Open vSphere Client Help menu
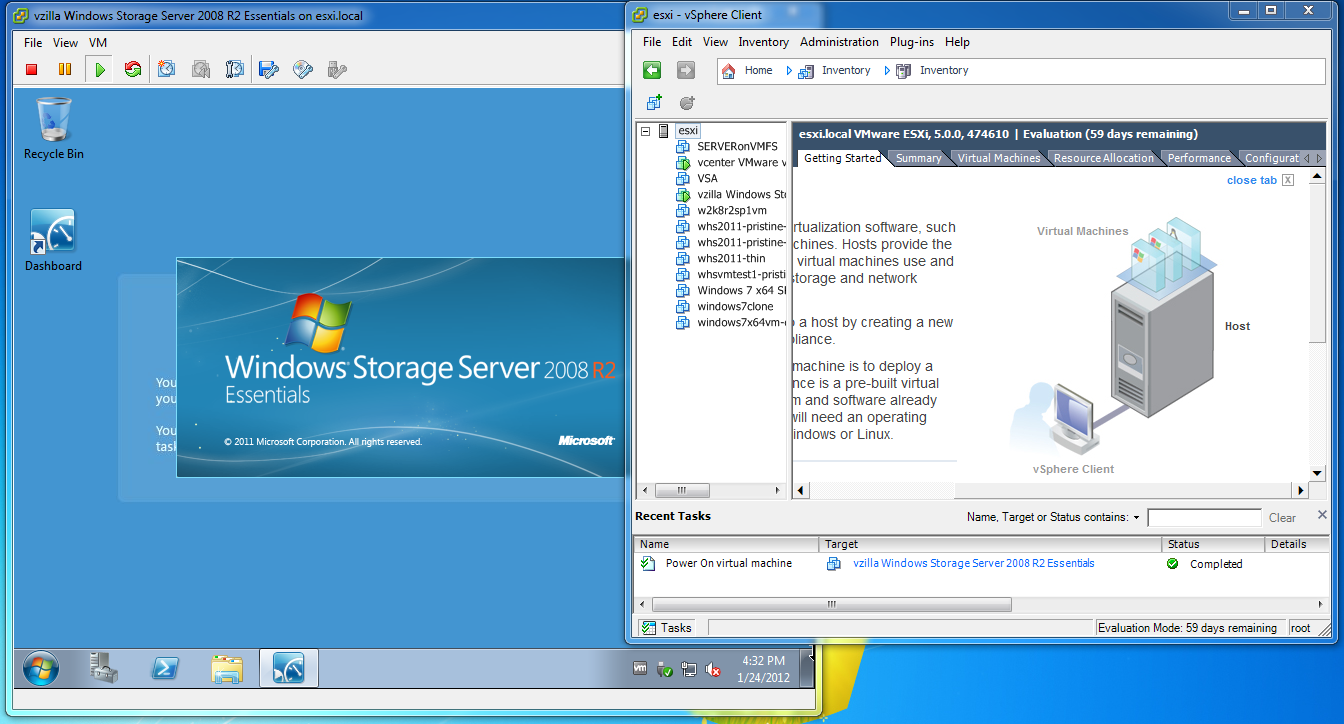 click(x=957, y=42)
